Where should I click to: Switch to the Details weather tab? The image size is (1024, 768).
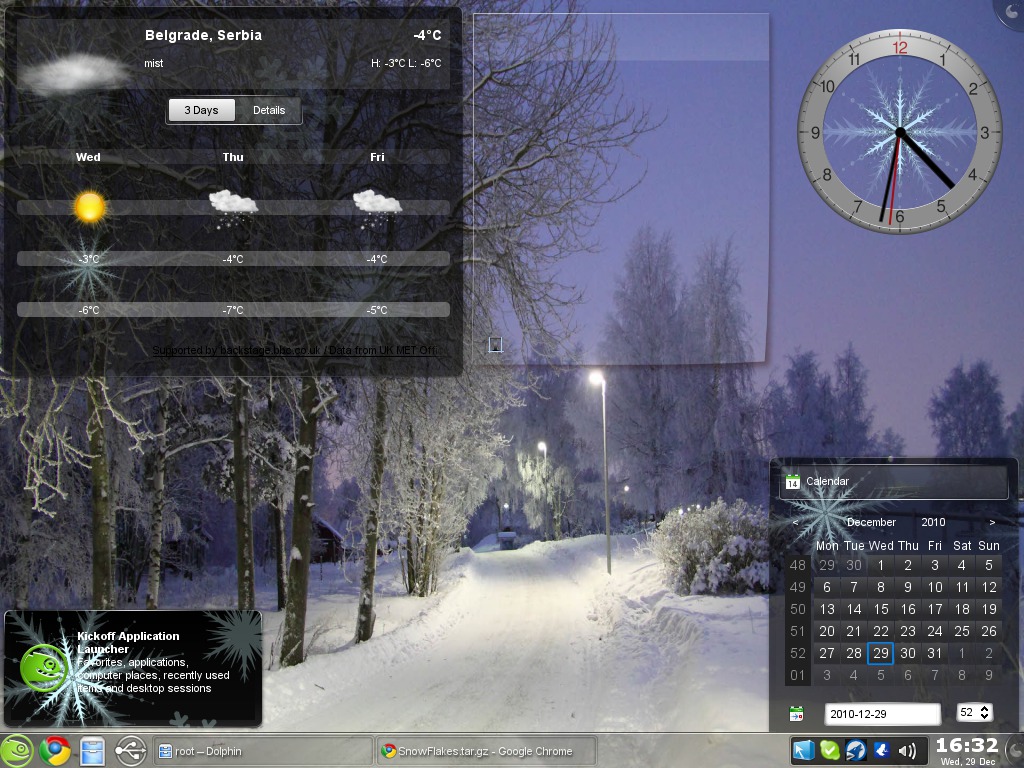pyautogui.click(x=269, y=110)
